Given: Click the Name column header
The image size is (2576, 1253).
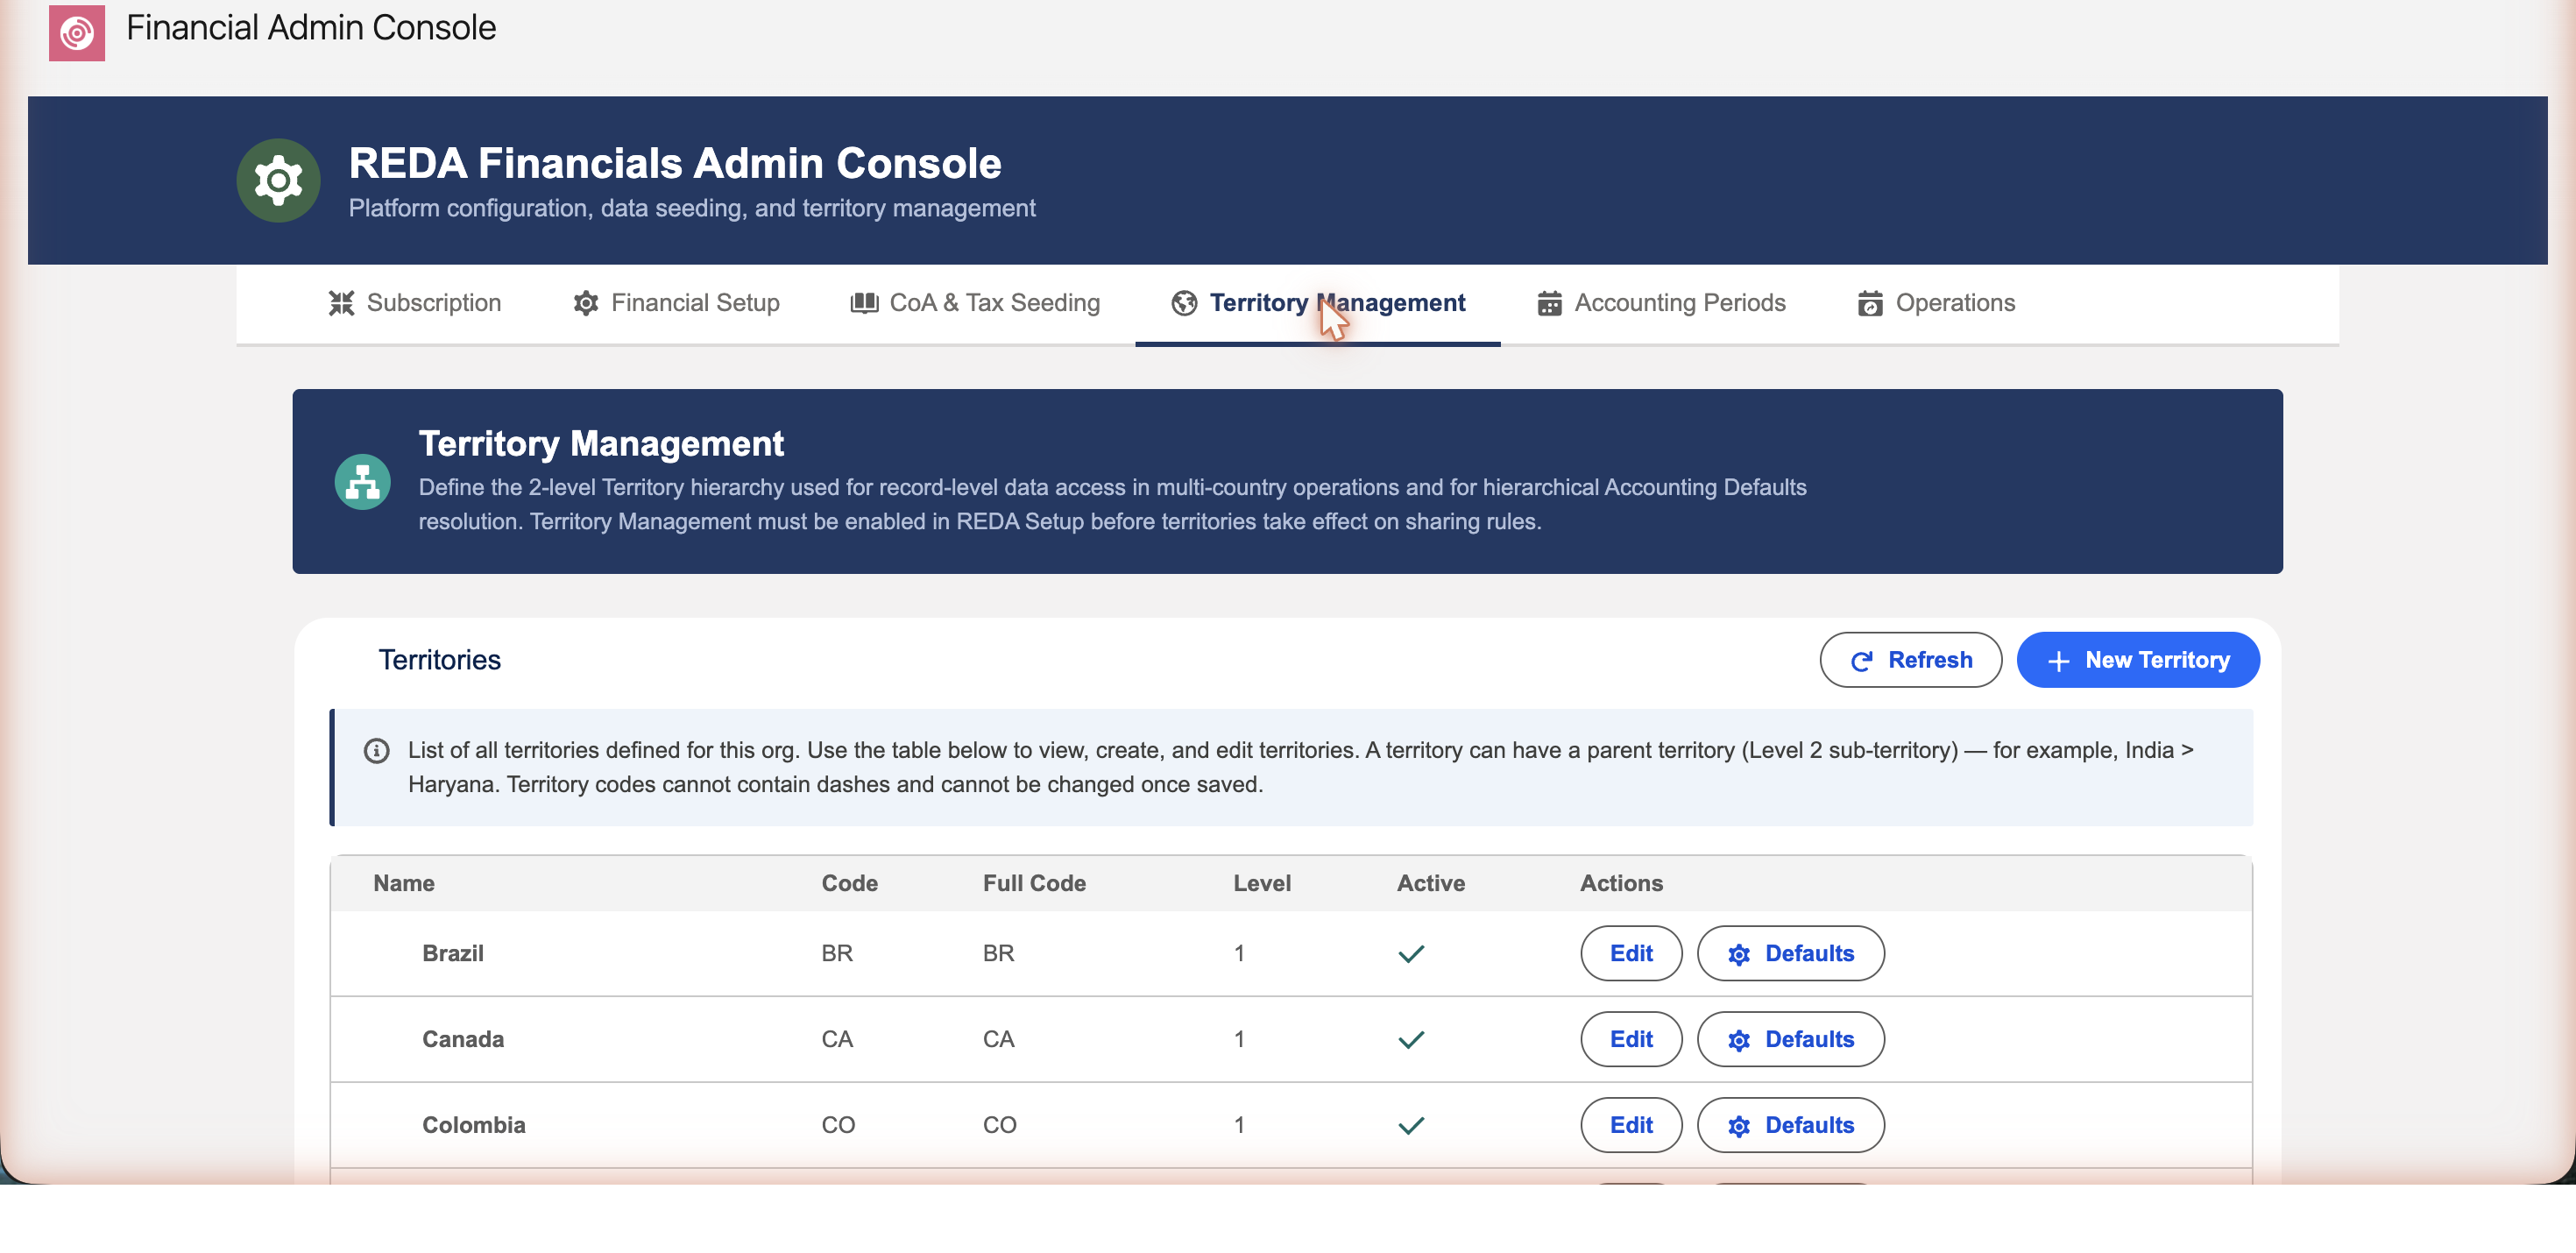Looking at the screenshot, I should 404,884.
